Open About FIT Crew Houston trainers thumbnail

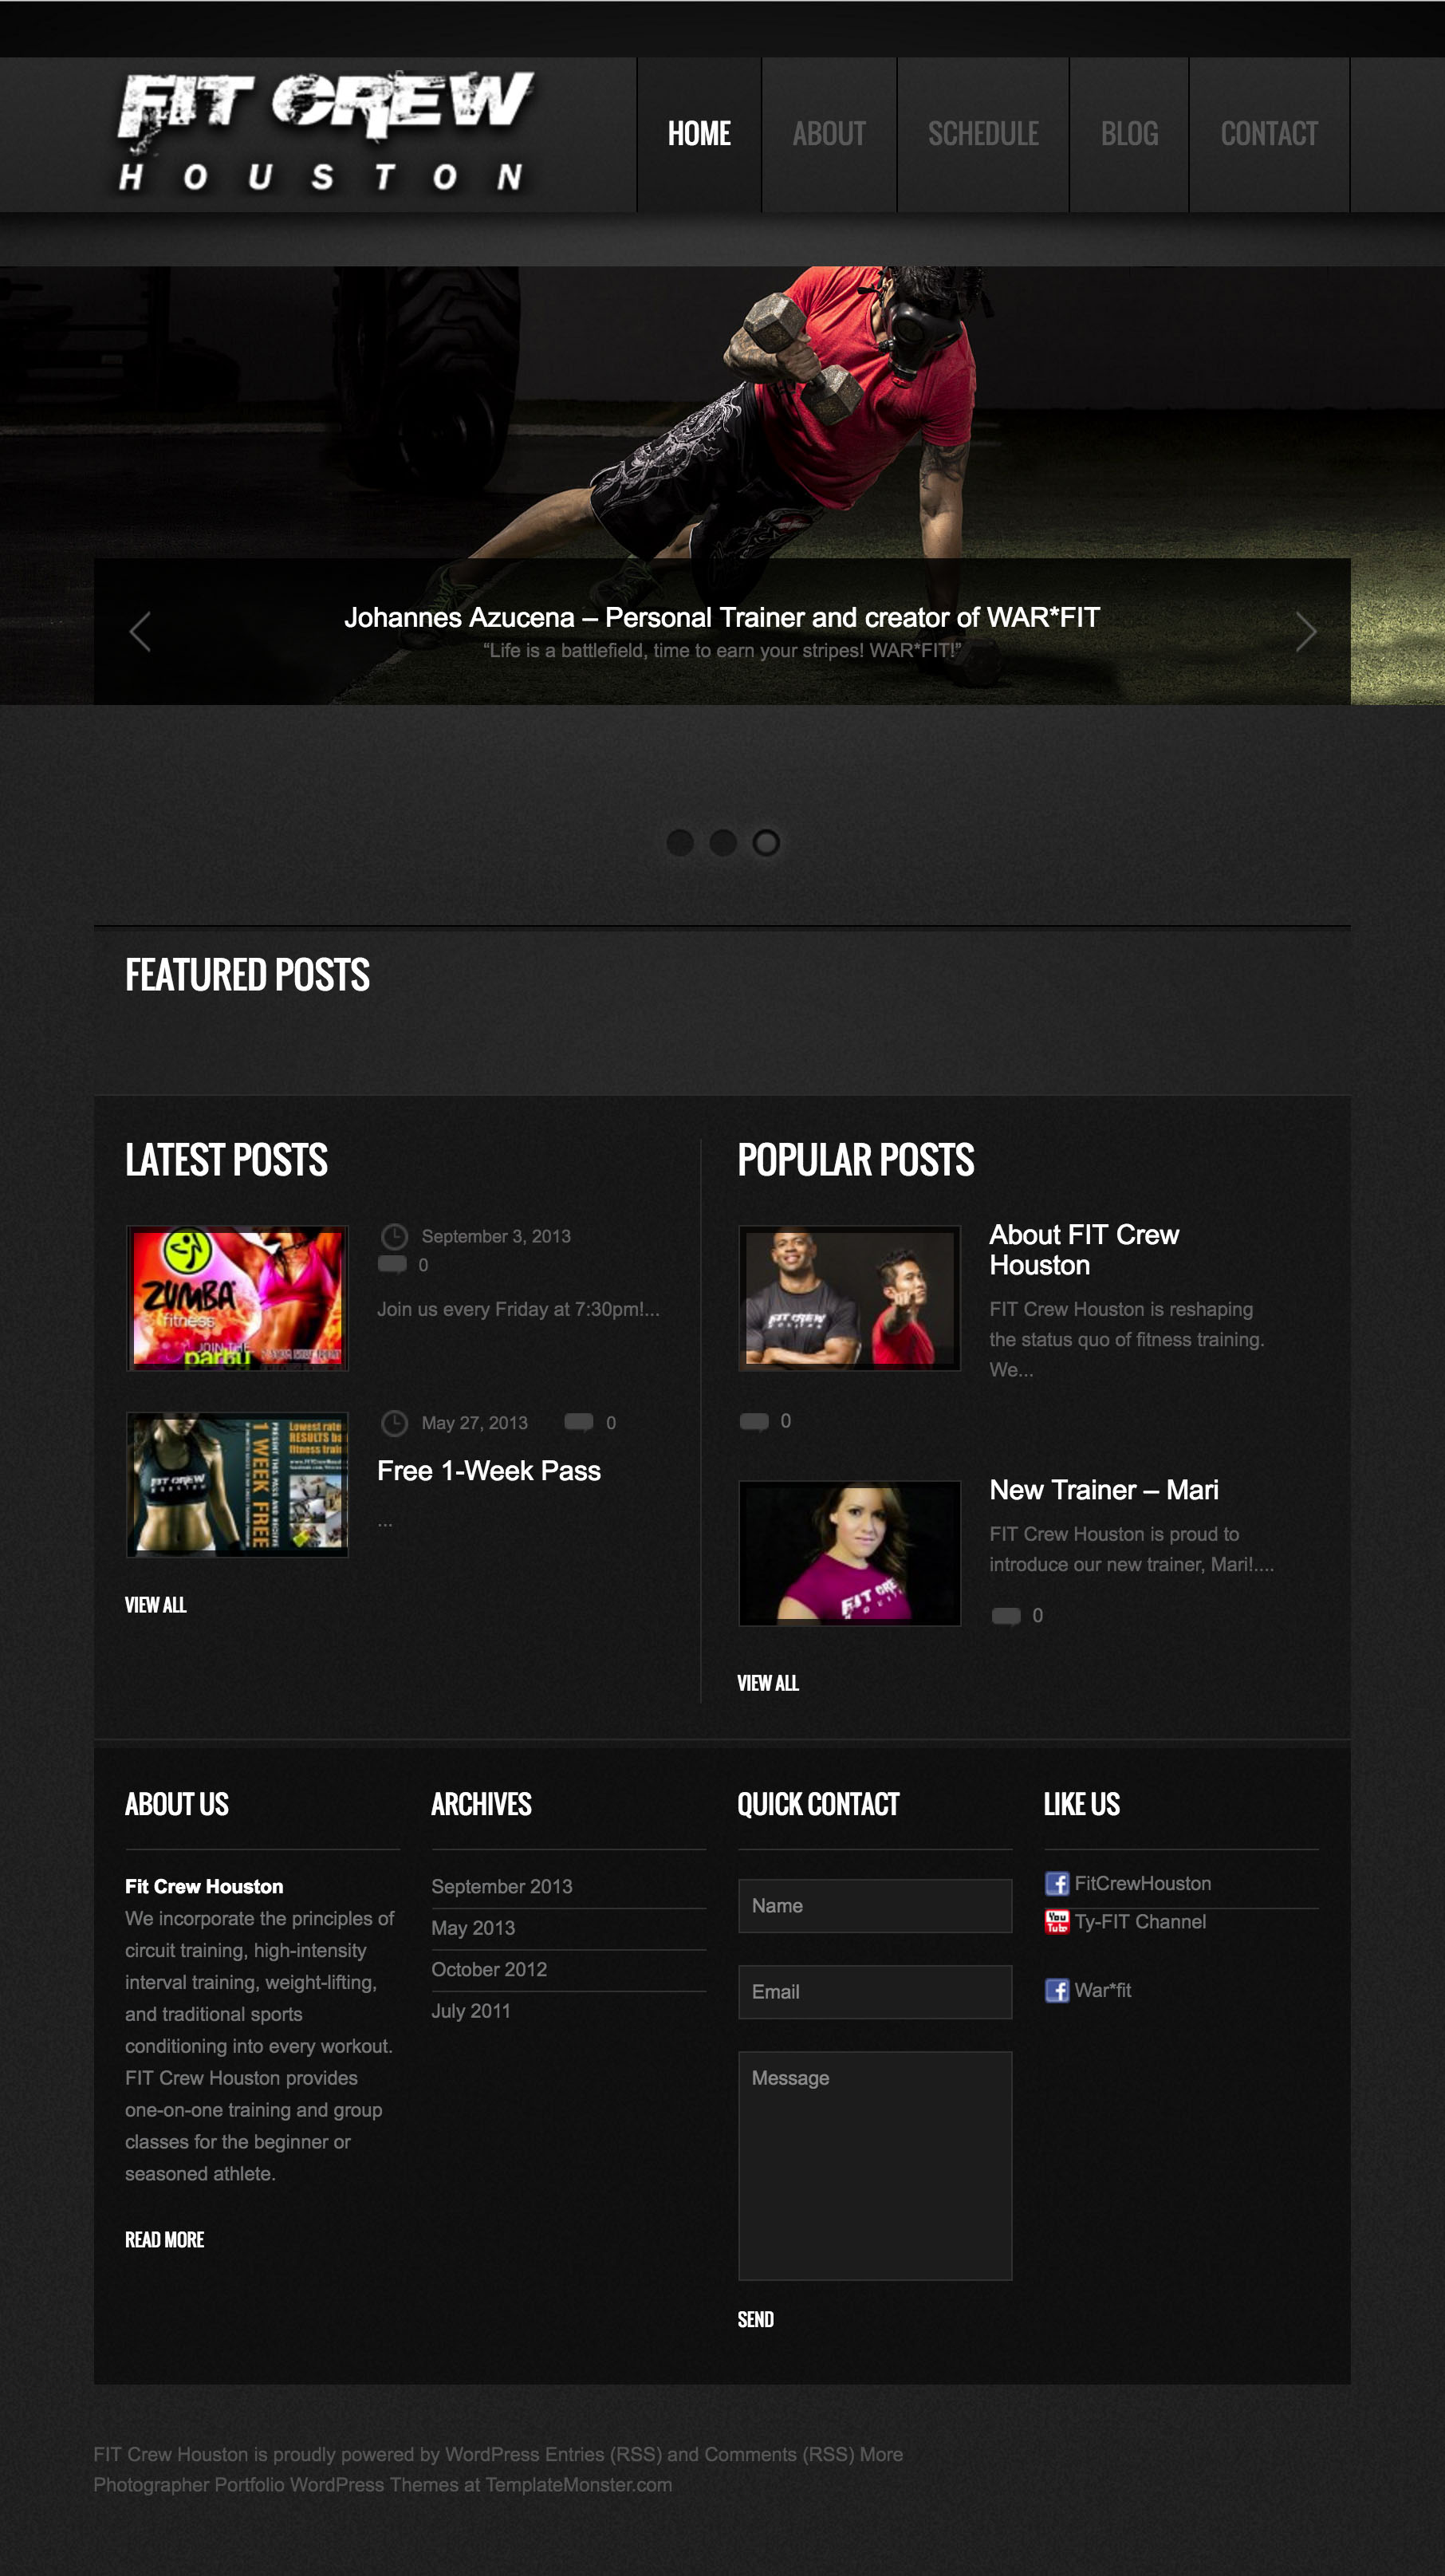(850, 1298)
